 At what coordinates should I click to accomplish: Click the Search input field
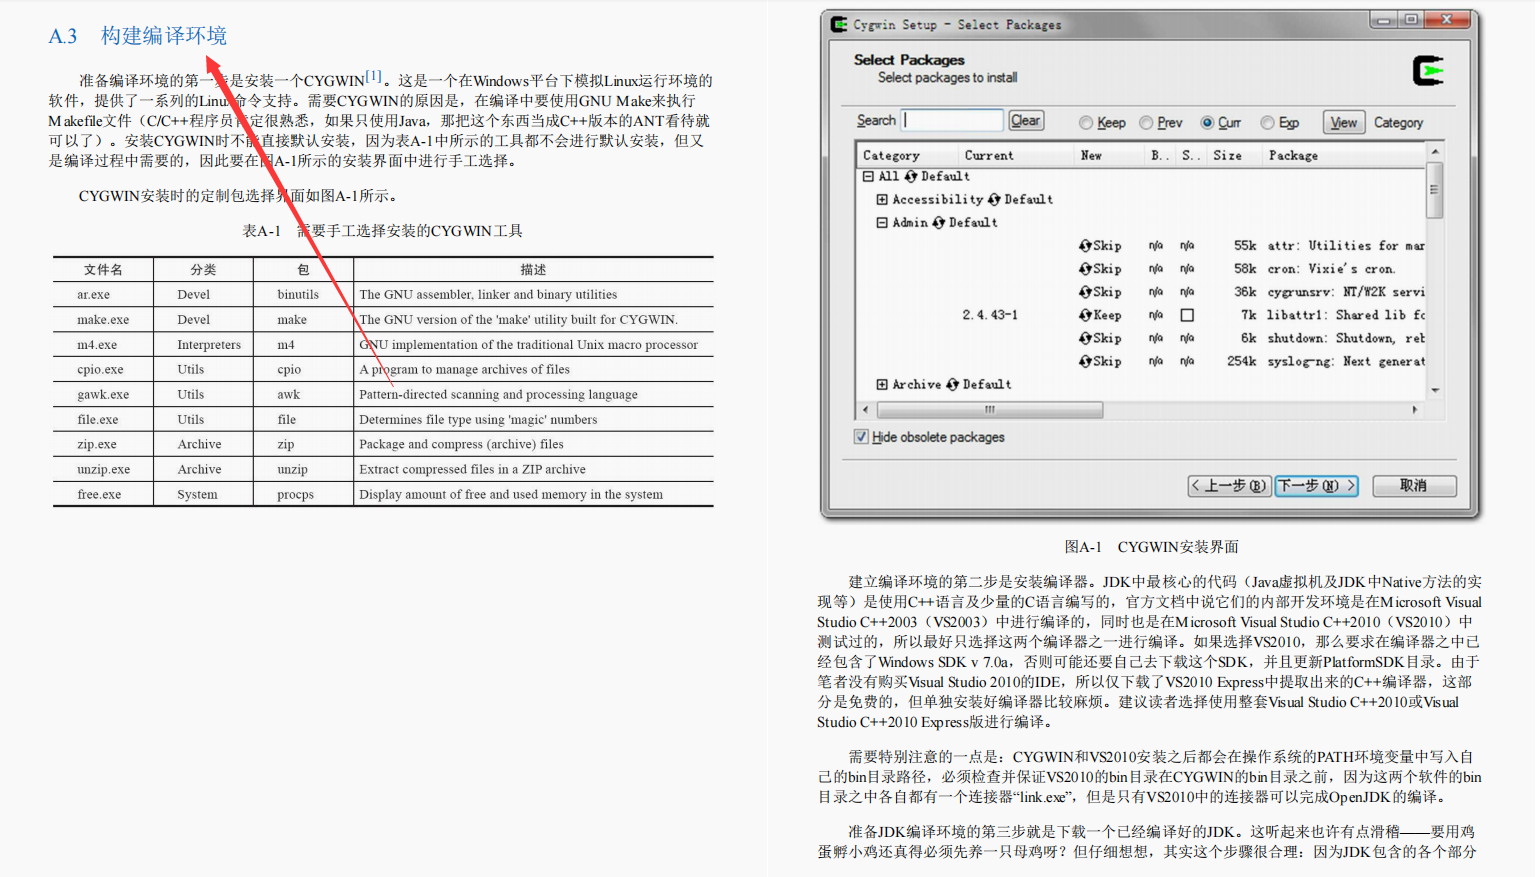[x=952, y=120]
